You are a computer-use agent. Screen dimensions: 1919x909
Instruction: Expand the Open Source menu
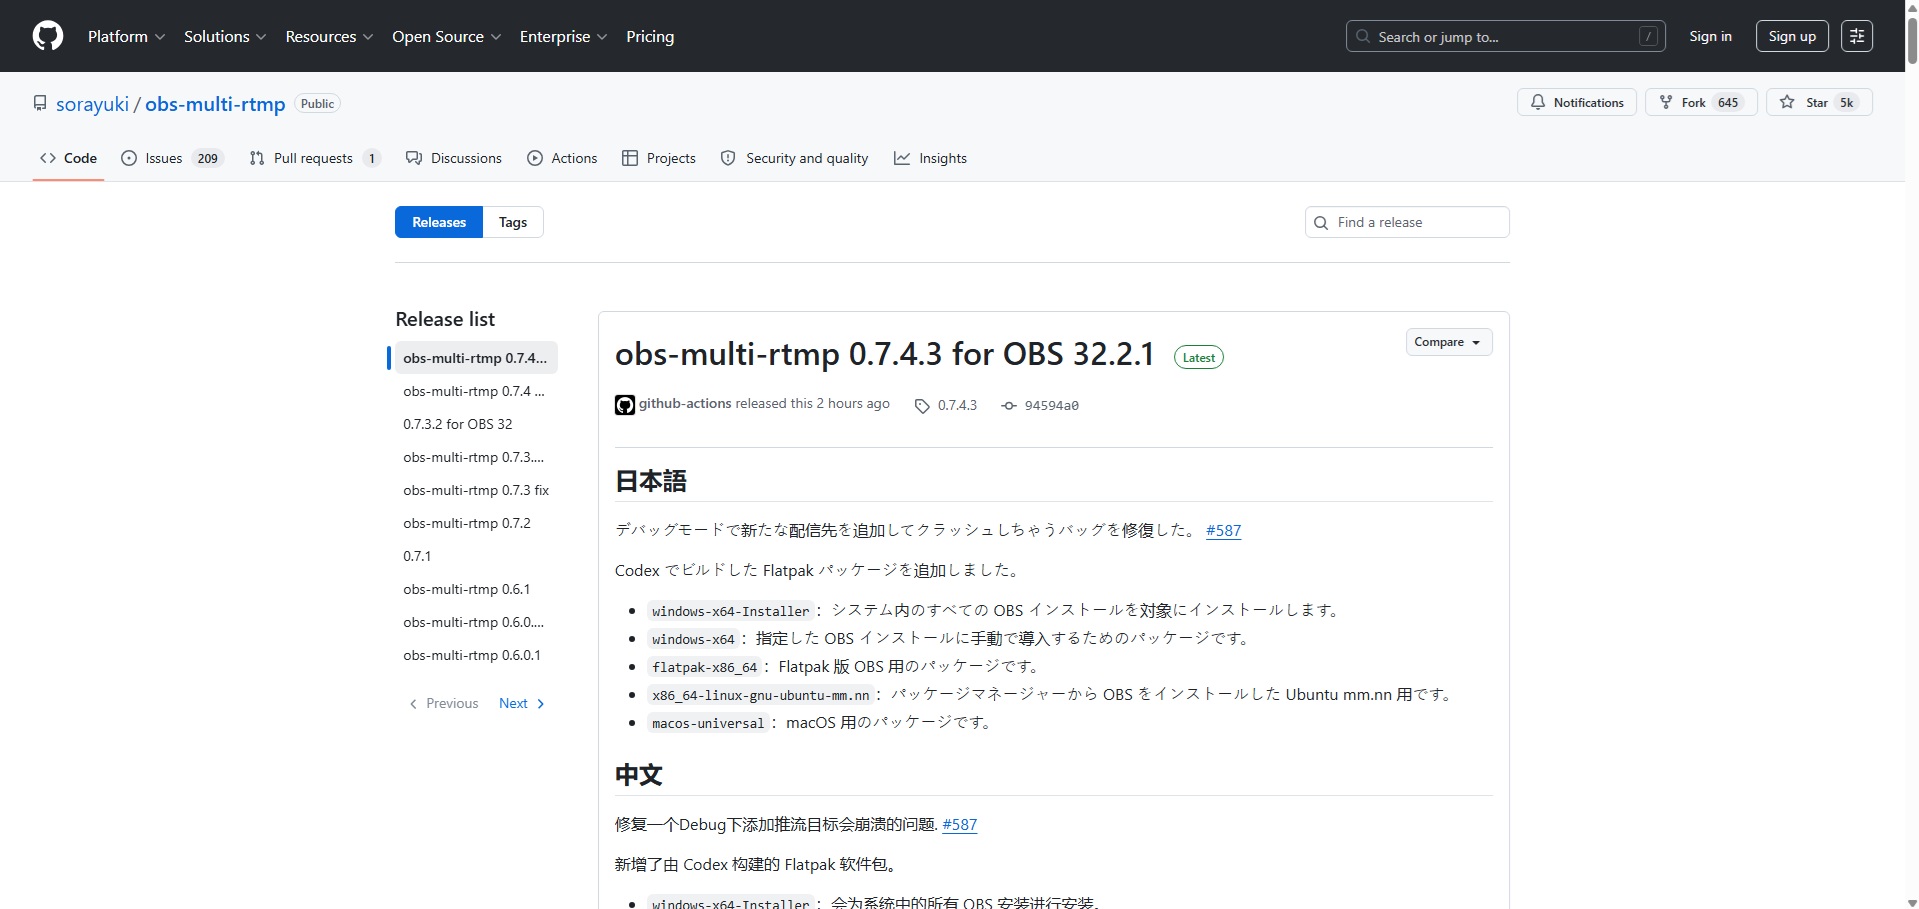(x=446, y=36)
